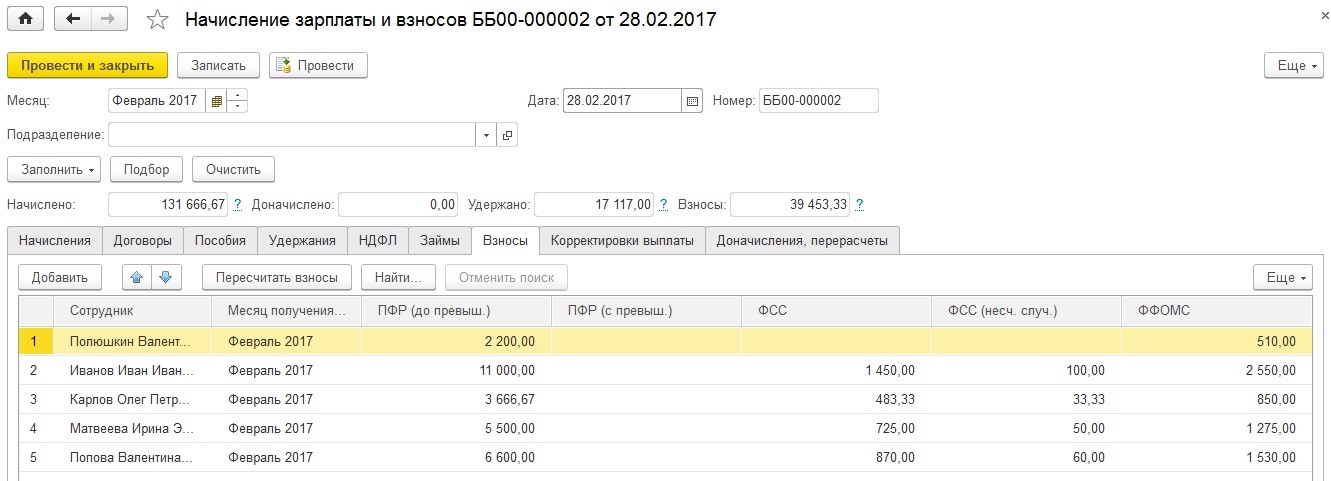Switch to the НДФЛ tab
This screenshot has width=1331, height=481.
(378, 240)
